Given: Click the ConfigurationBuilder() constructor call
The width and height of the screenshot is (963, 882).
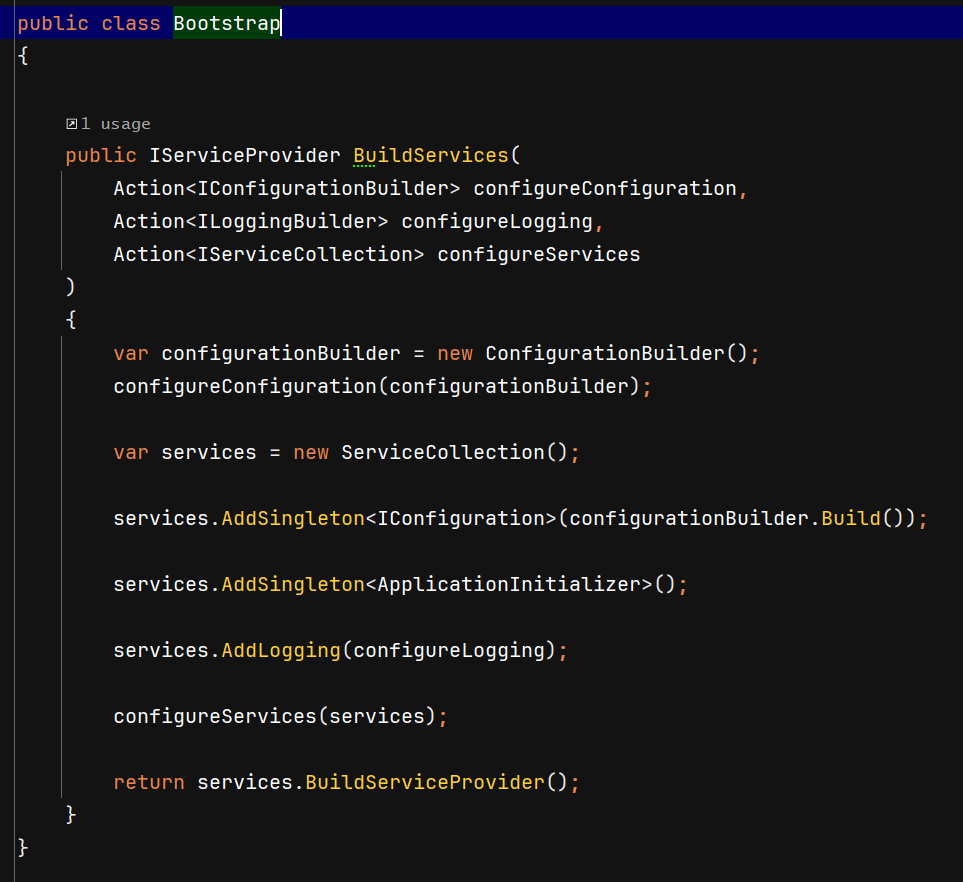Looking at the screenshot, I should coord(617,354).
